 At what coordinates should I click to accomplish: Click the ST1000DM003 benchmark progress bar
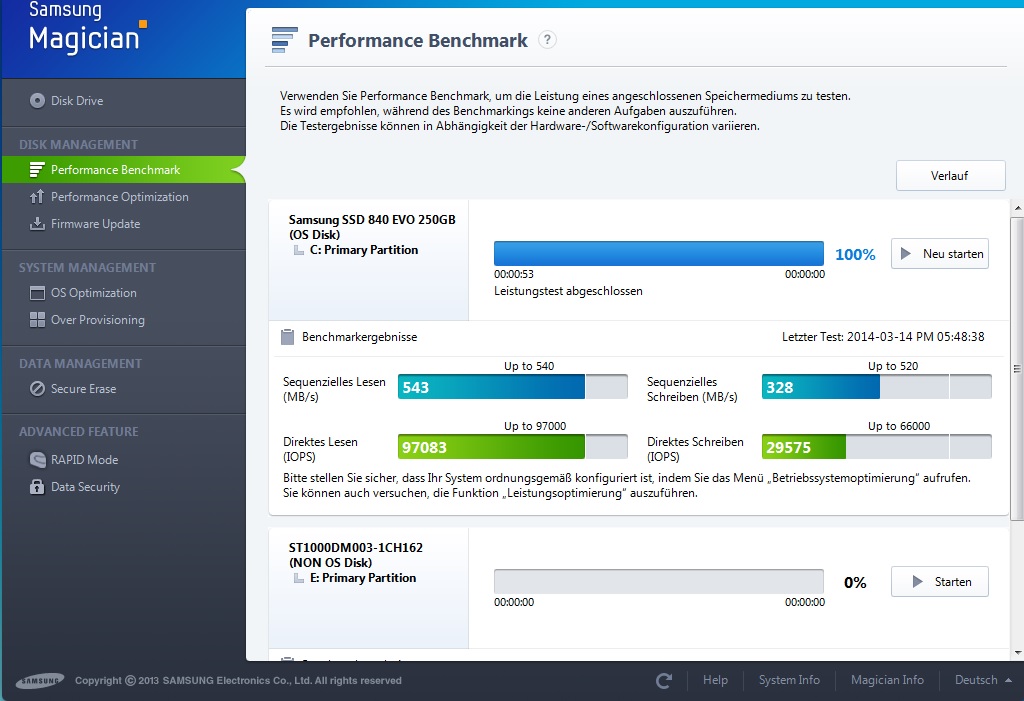click(x=659, y=581)
